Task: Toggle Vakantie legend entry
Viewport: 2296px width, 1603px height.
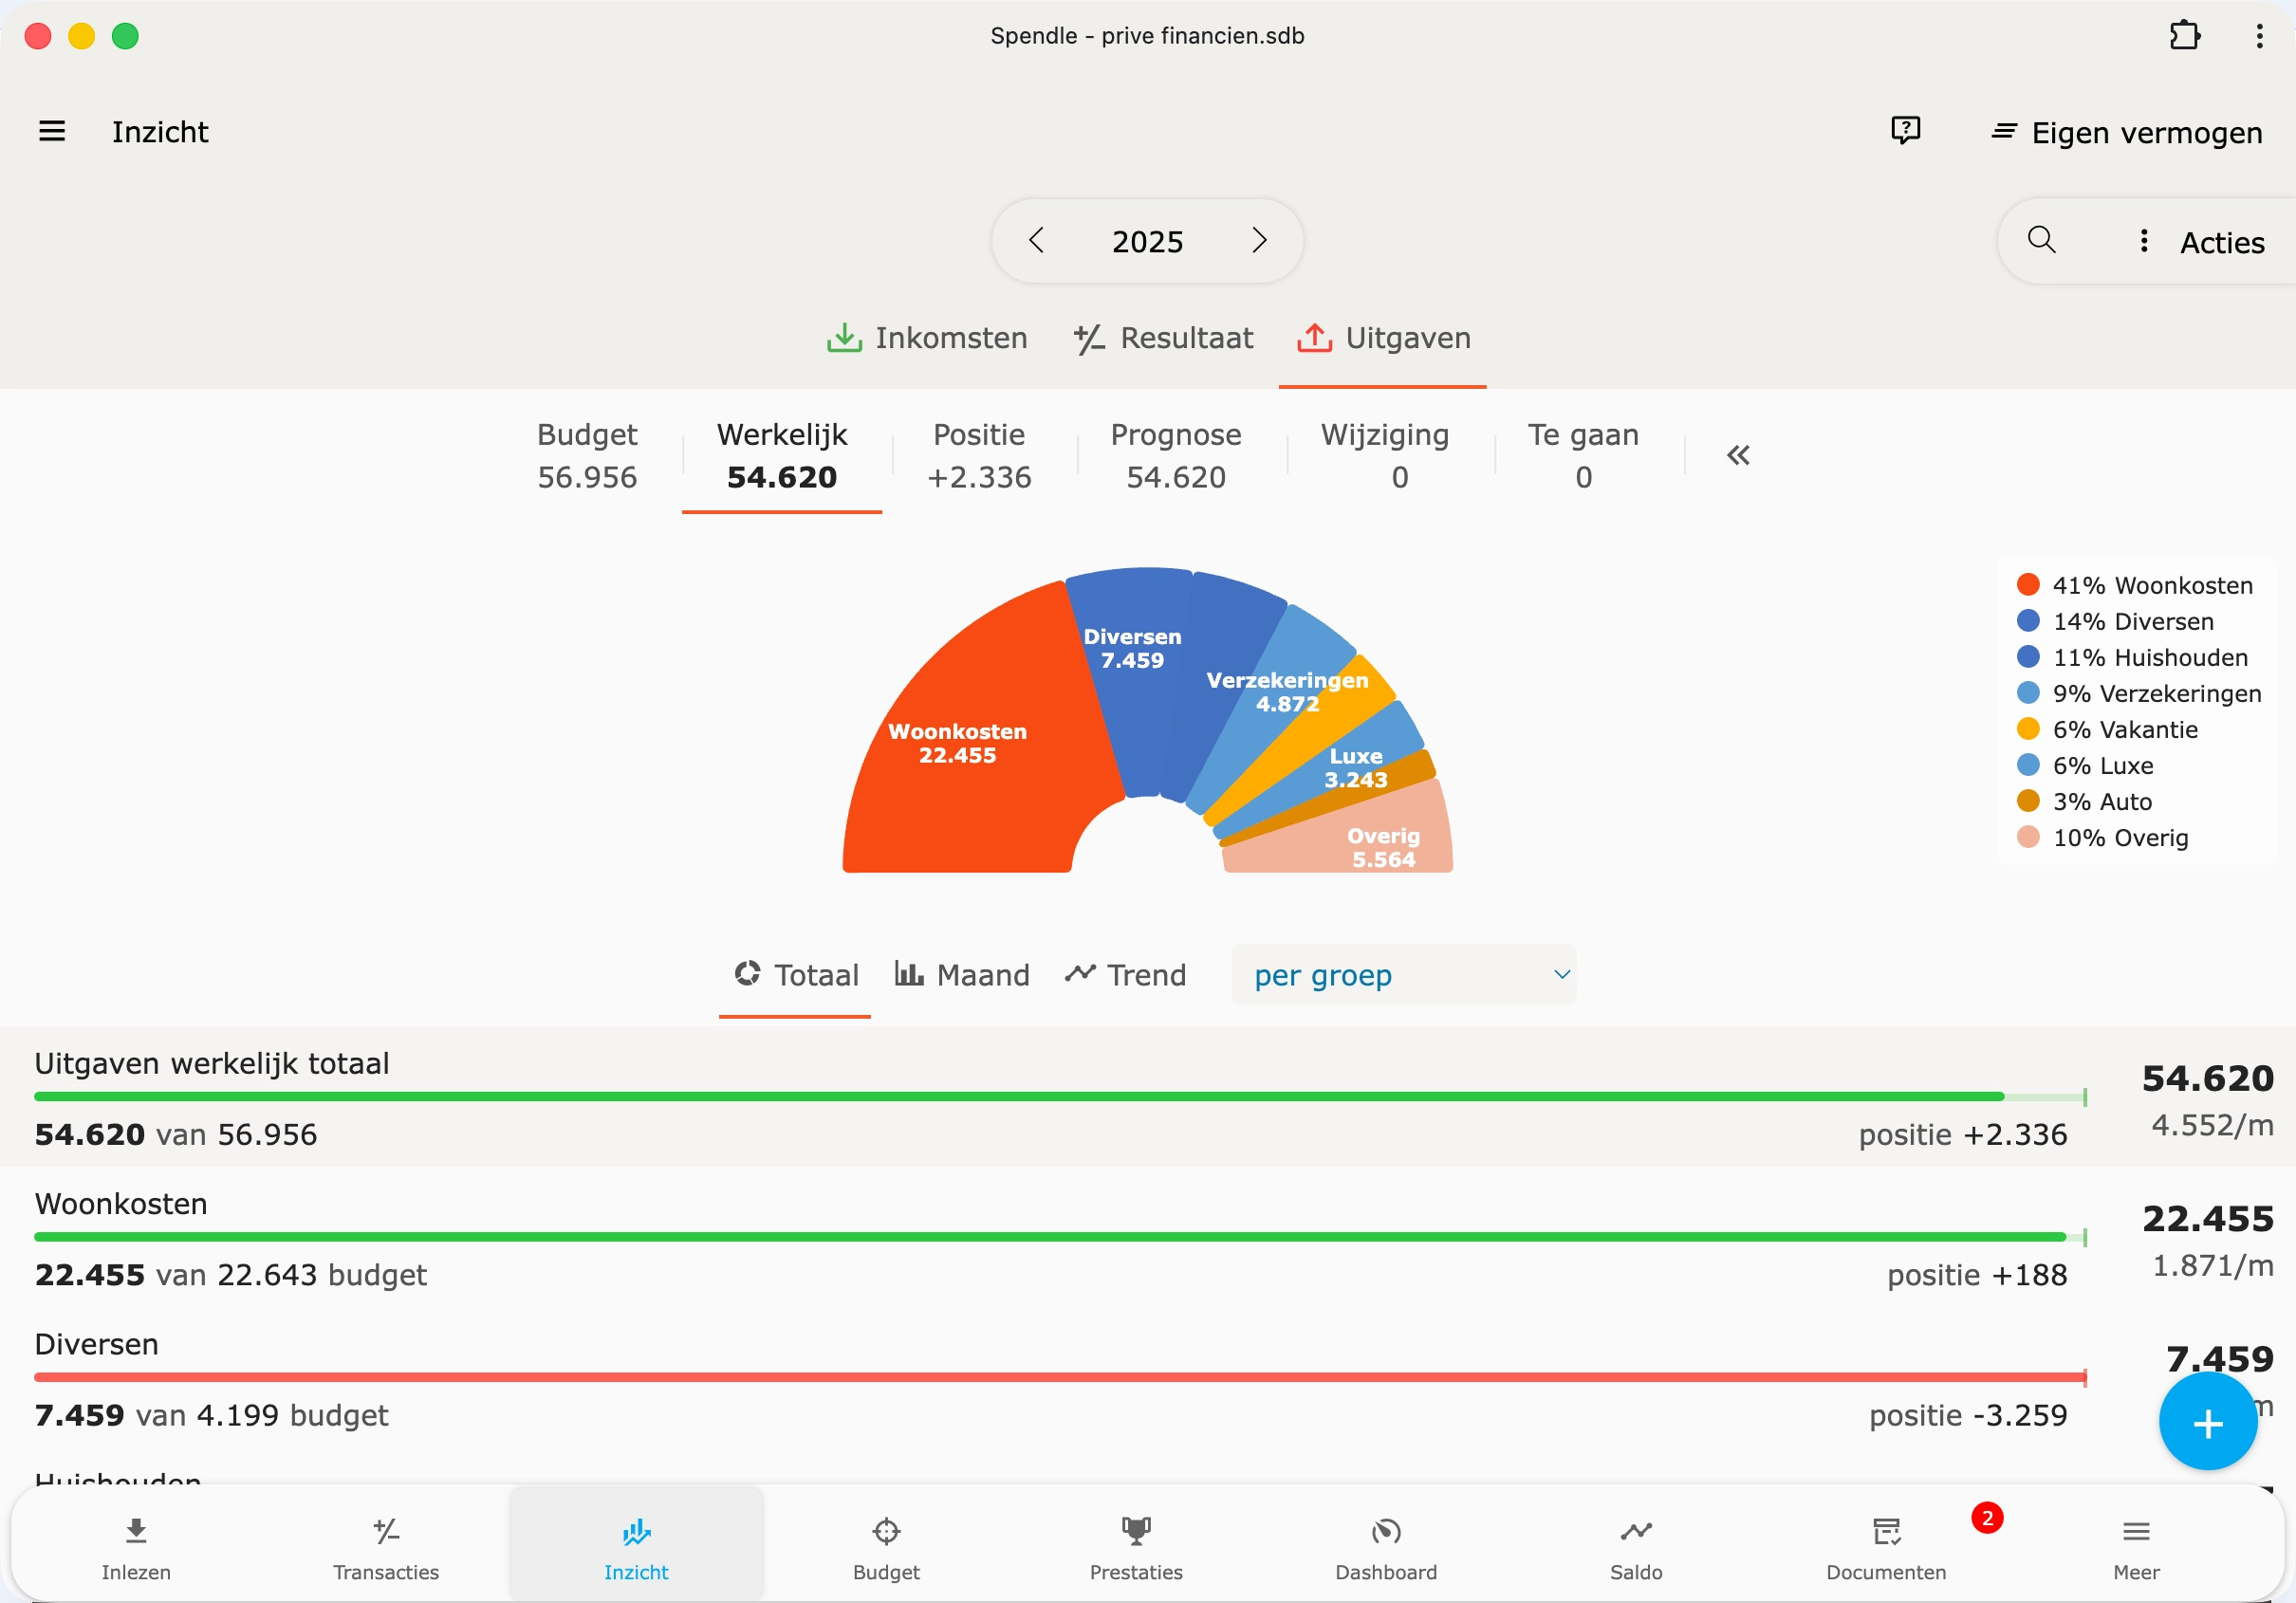Action: (2108, 729)
